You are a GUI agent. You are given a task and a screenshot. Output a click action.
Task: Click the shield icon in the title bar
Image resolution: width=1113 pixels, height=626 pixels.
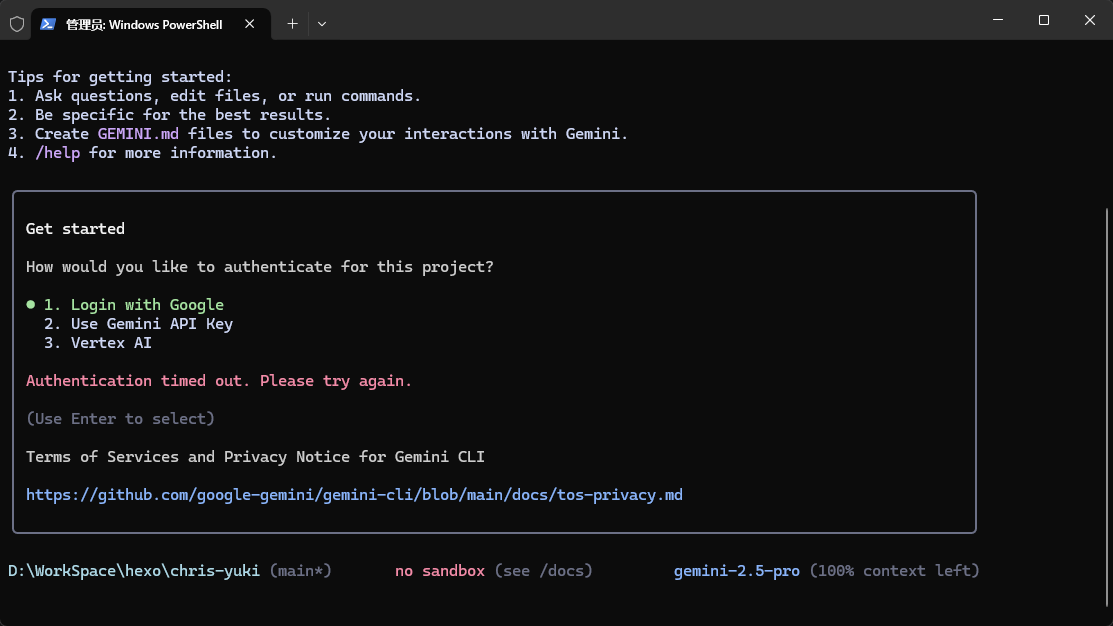(16, 22)
